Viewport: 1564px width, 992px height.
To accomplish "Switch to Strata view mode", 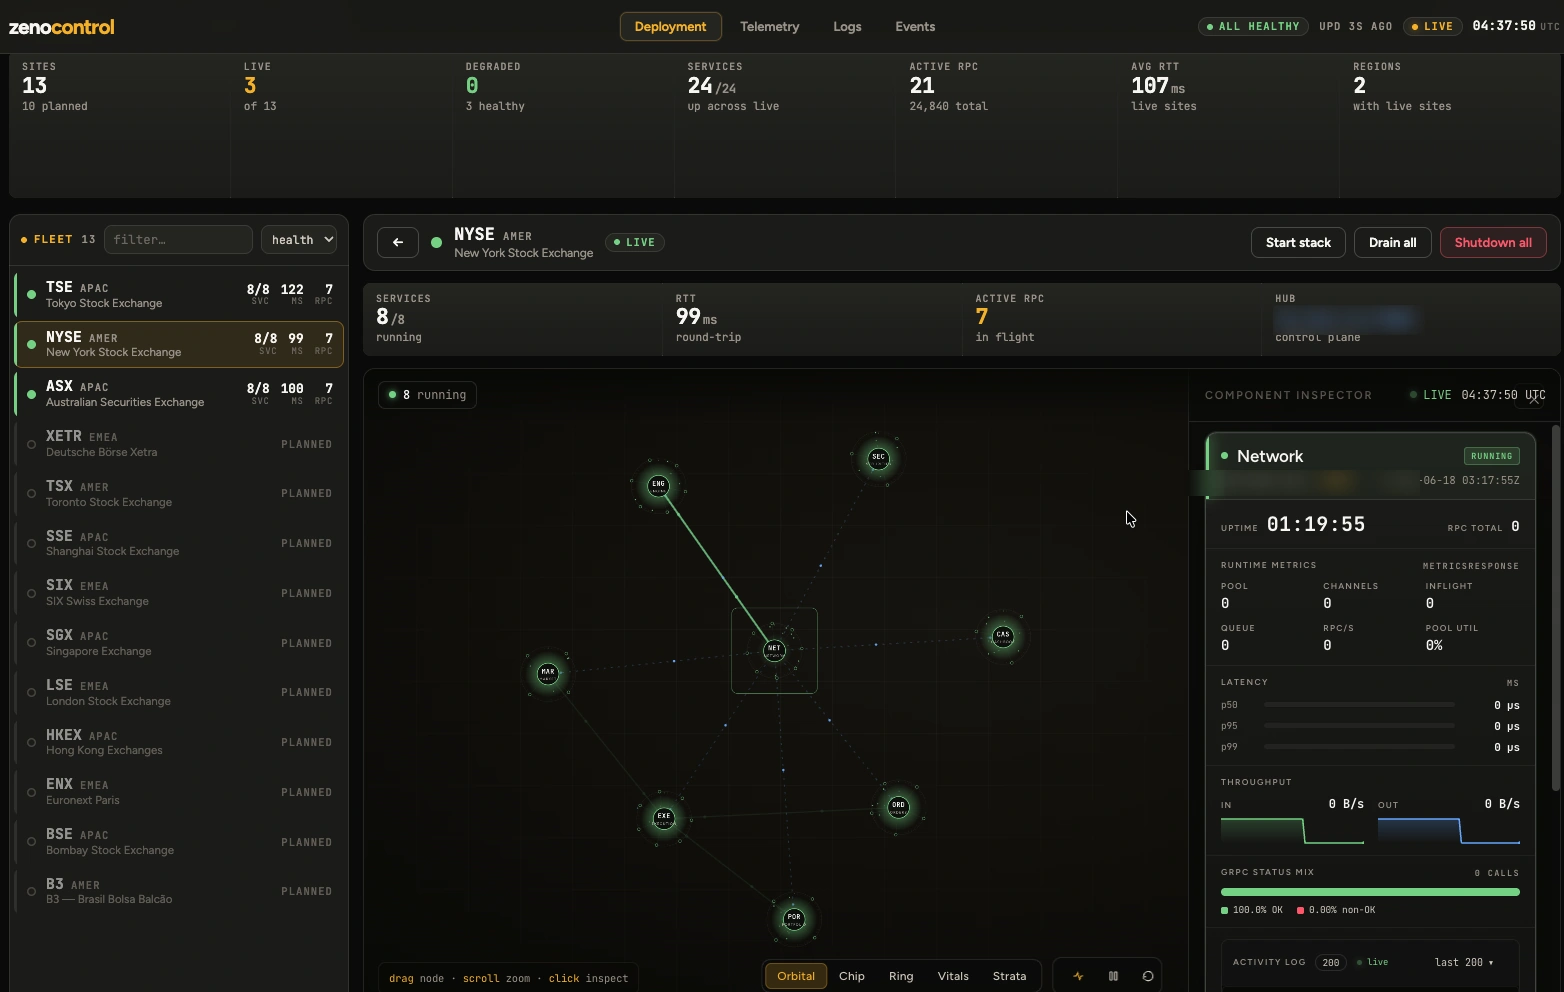I will (1009, 976).
